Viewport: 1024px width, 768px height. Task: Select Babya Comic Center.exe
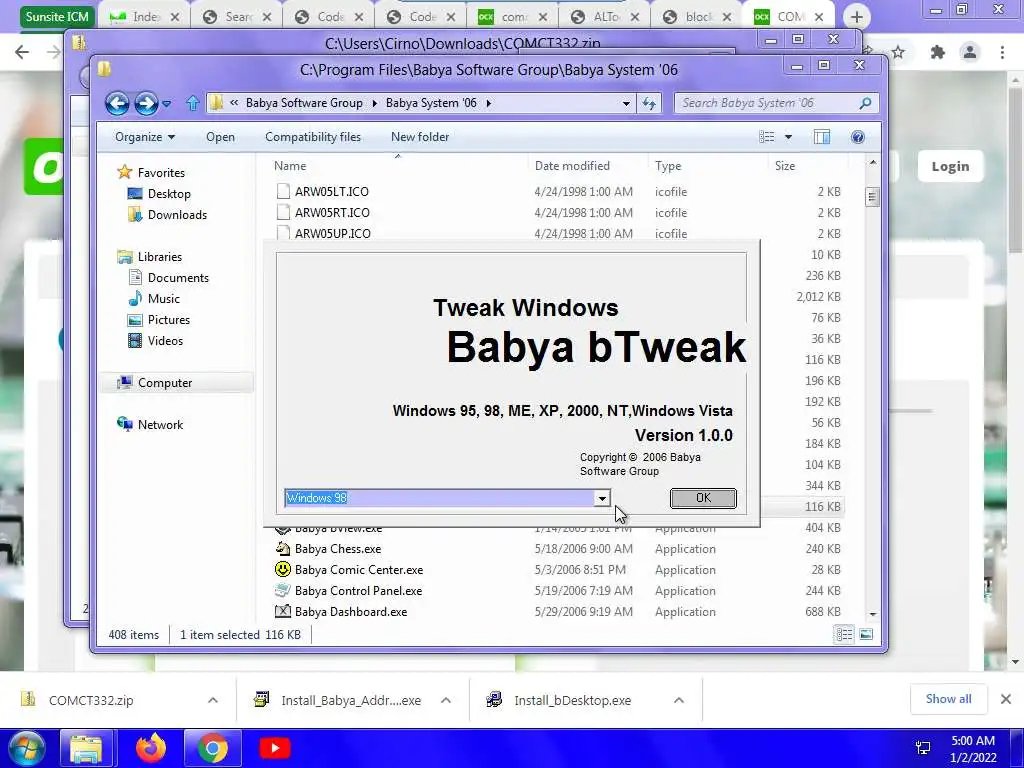[x=359, y=570]
